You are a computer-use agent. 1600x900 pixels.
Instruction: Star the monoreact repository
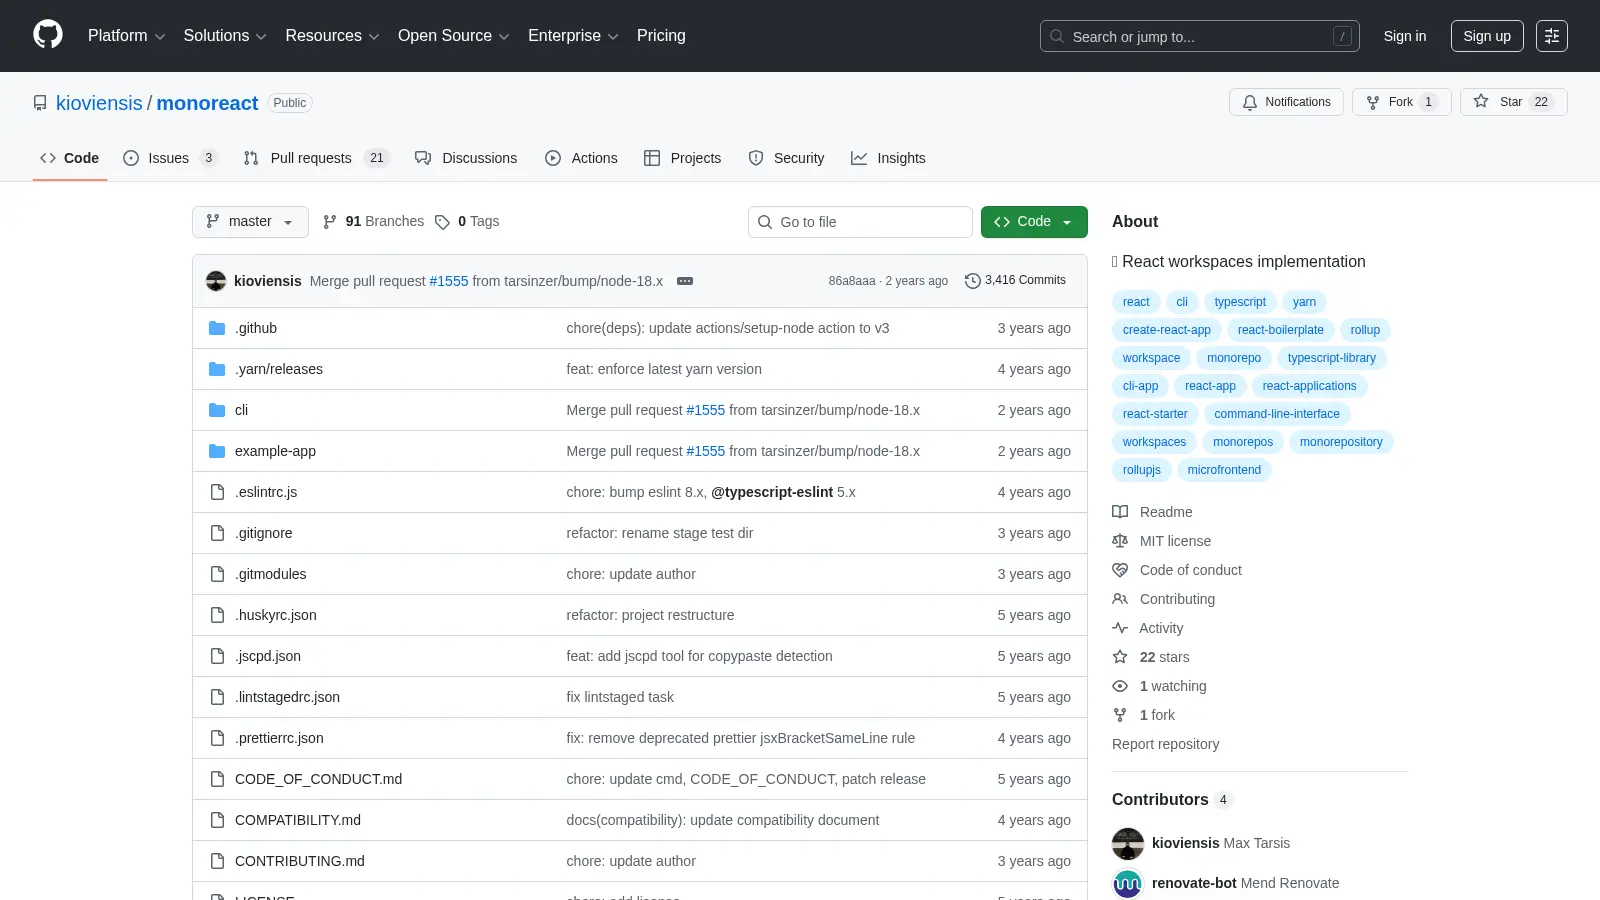tap(1513, 102)
